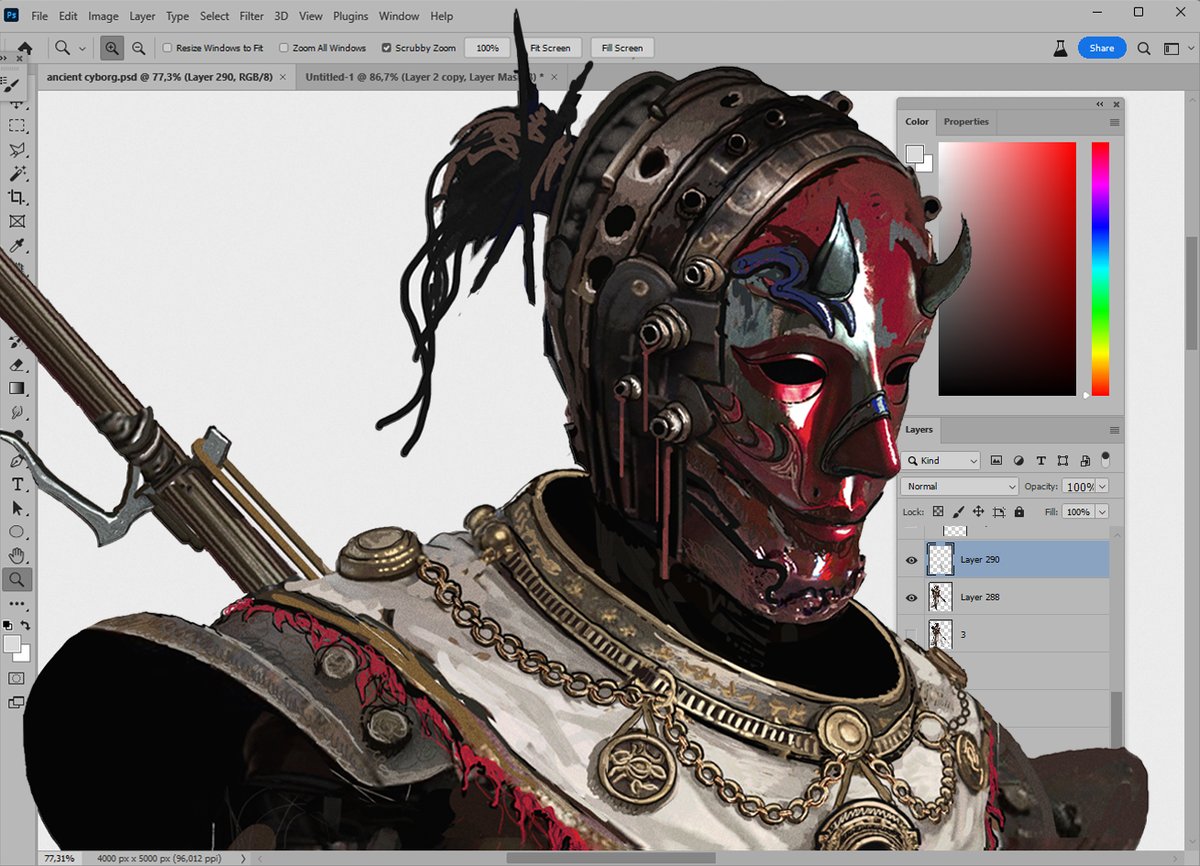This screenshot has width=1200, height=866.
Task: Open the Normal blend mode dropdown
Action: point(959,486)
